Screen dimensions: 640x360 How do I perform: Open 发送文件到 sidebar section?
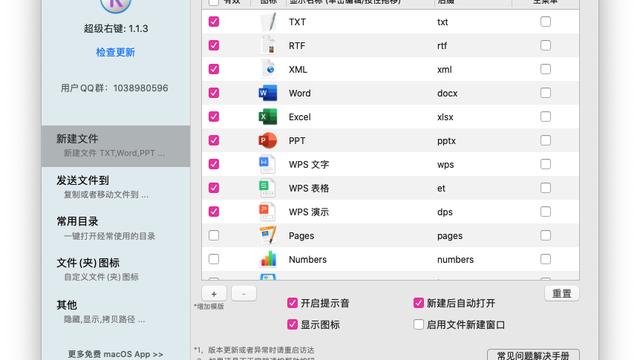(x=116, y=187)
